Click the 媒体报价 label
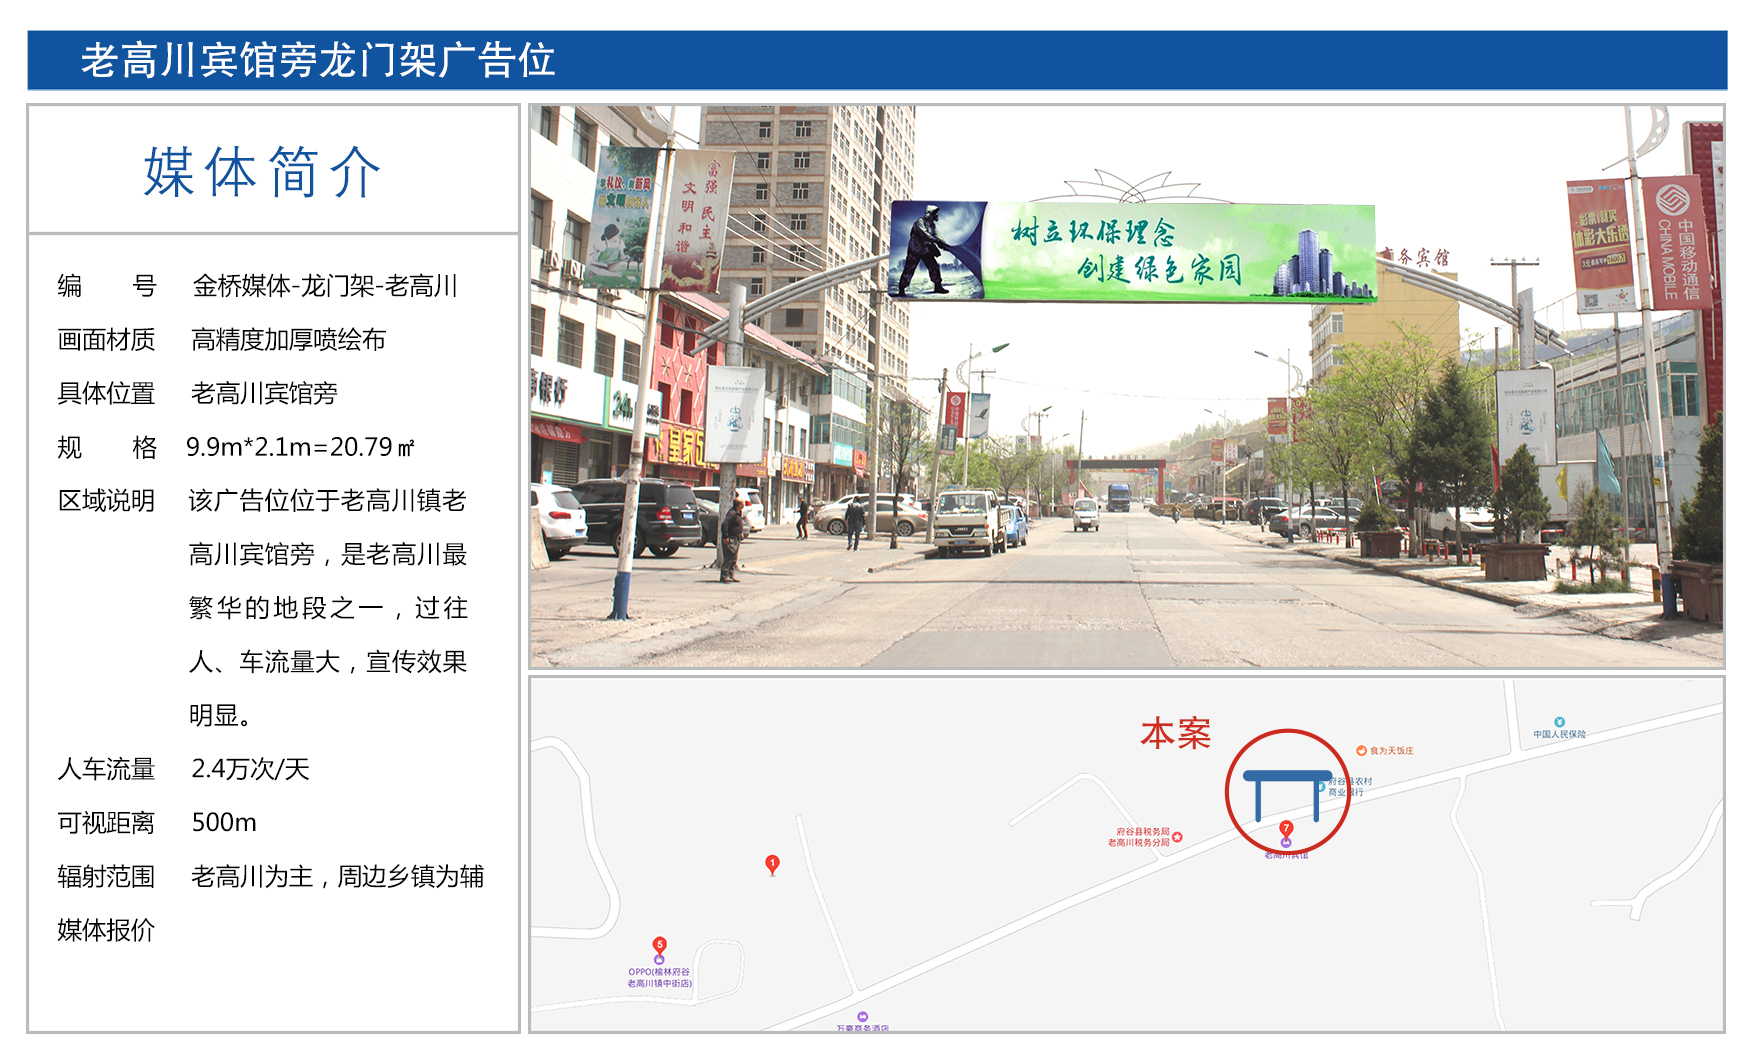This screenshot has width=1754, height=1064. point(106,930)
